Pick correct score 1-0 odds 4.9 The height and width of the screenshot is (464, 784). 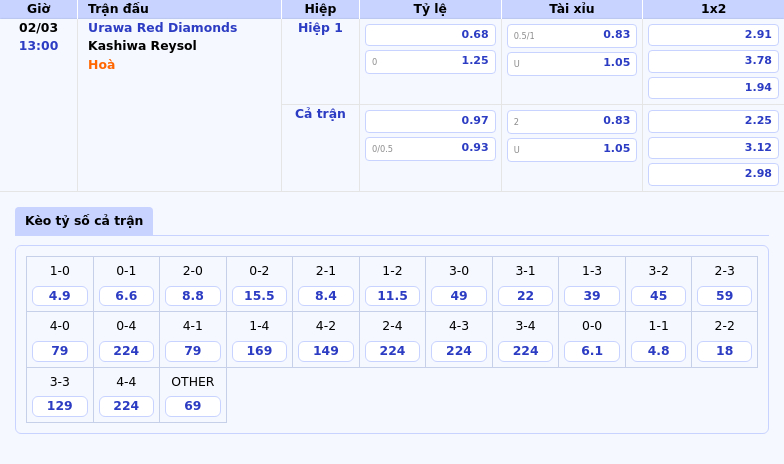point(60,296)
